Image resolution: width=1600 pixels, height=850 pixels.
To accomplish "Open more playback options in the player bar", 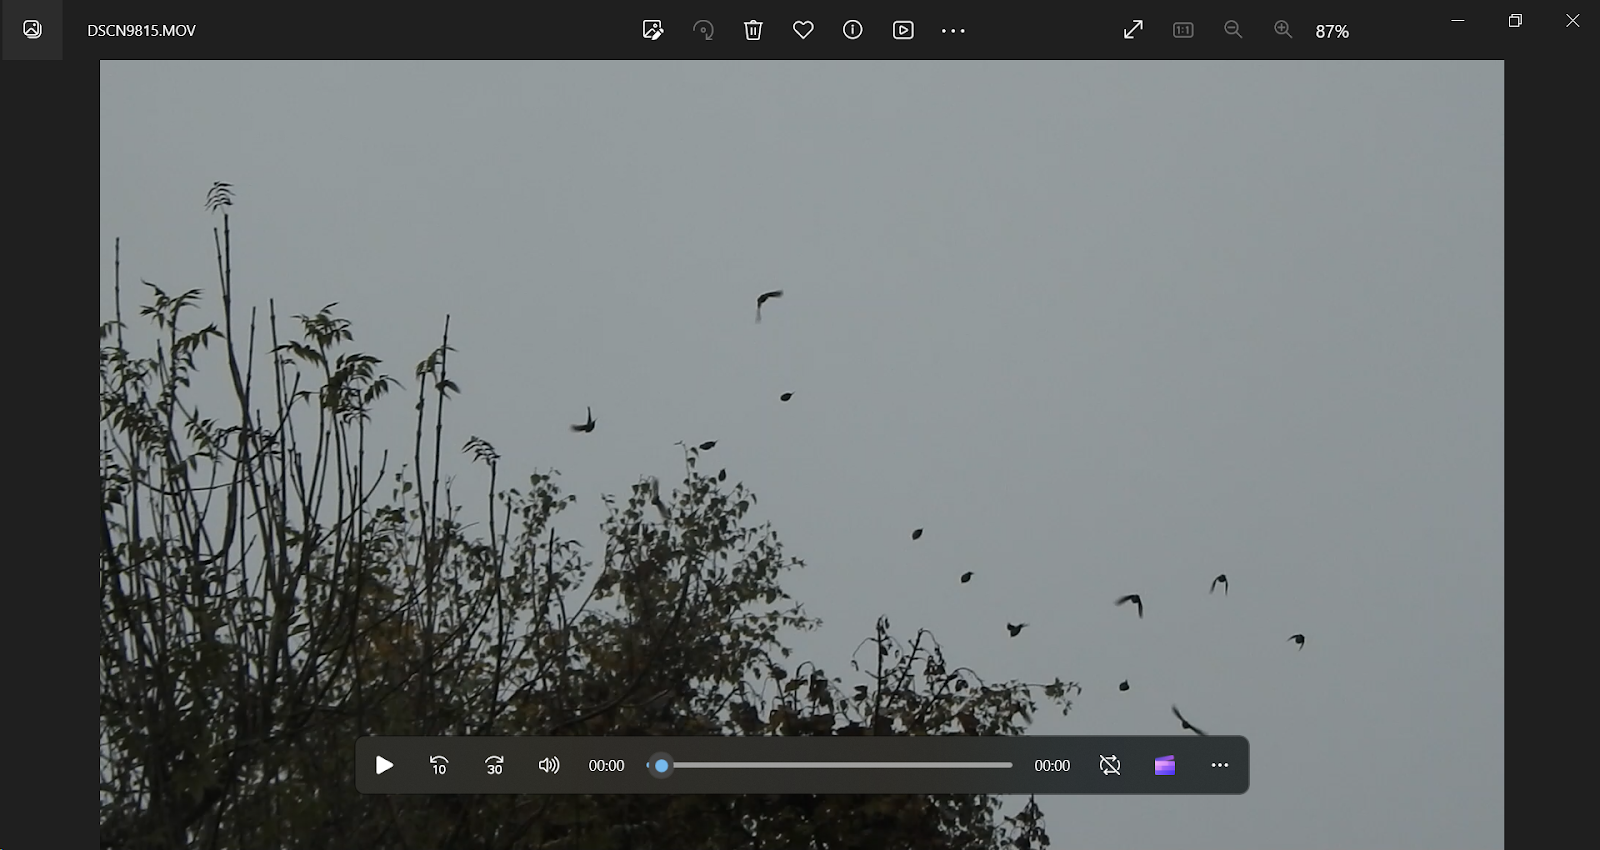I will (1220, 765).
